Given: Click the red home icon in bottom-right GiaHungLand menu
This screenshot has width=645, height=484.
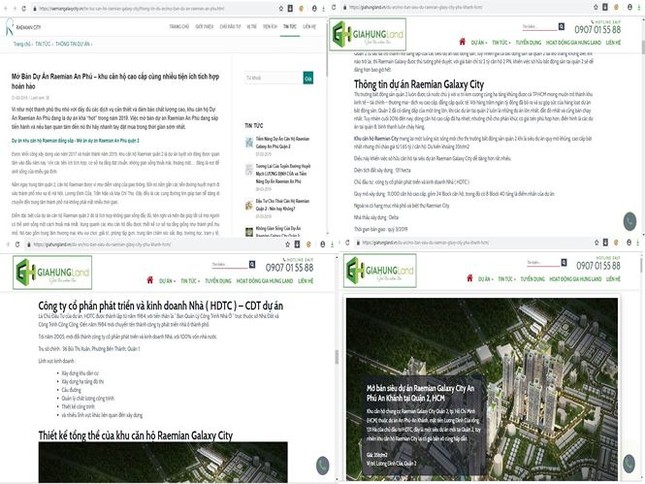Looking at the screenshot, I should (470, 278).
